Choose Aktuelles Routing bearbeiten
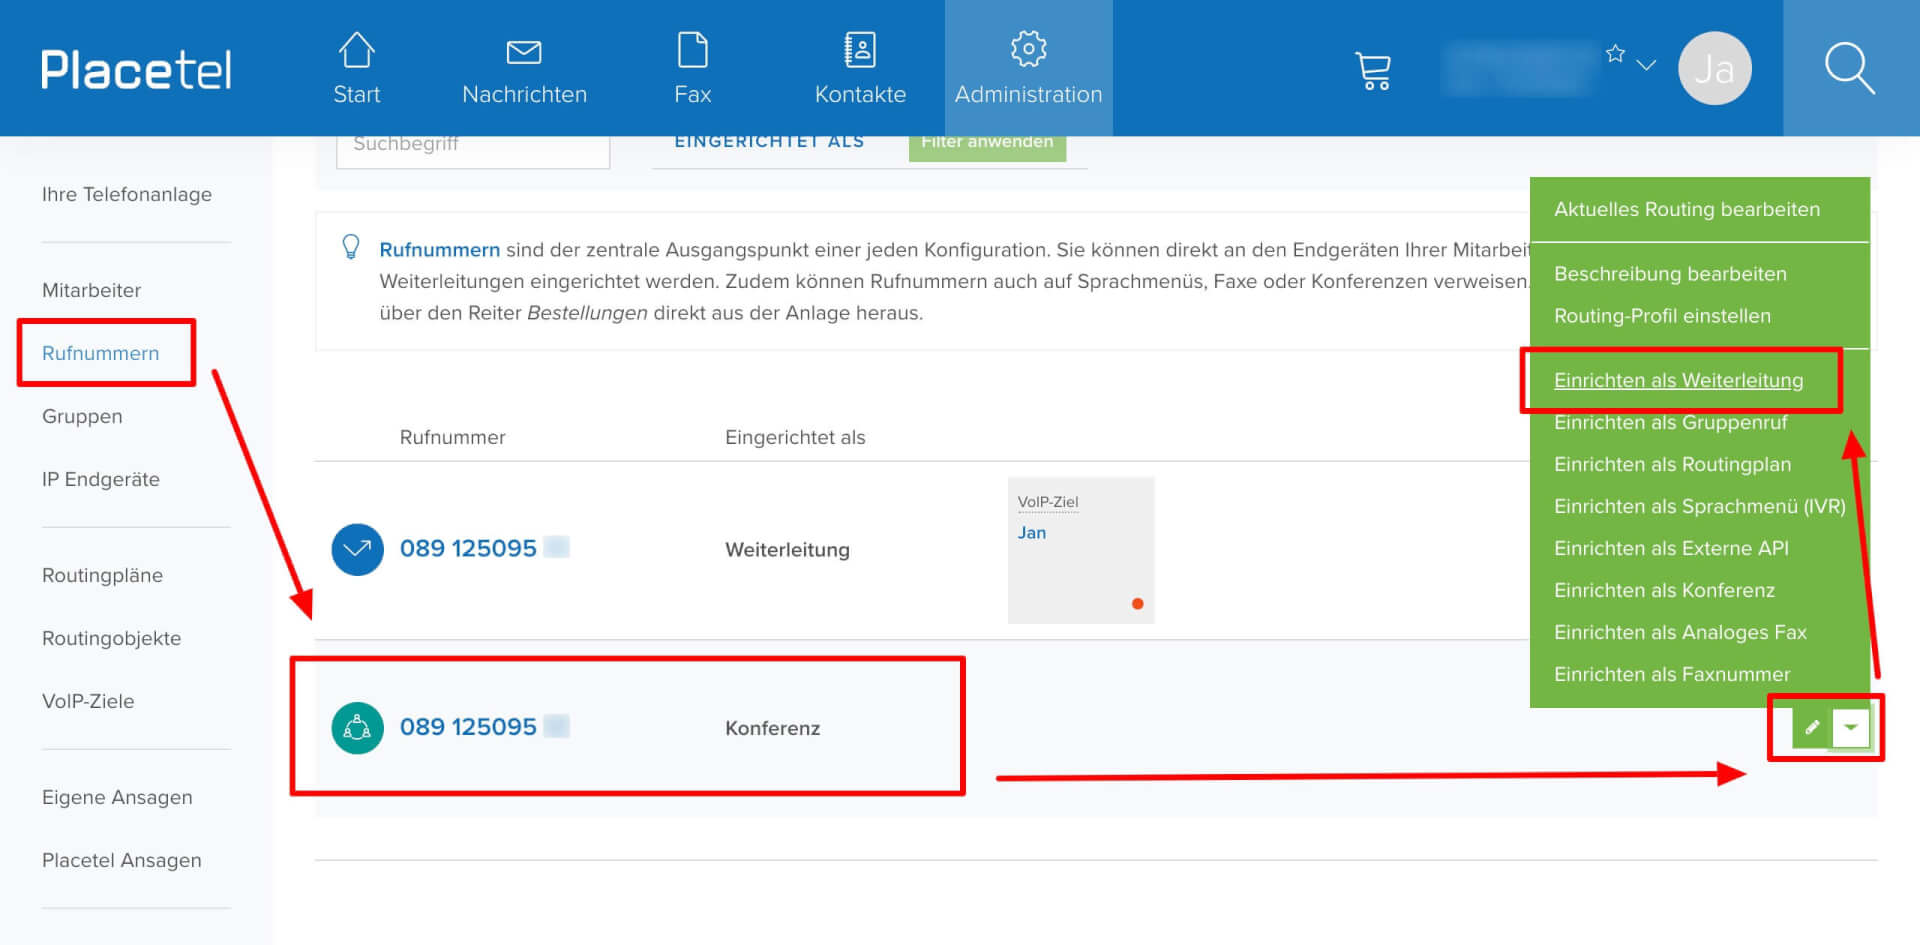Screen dimensions: 1920x945 coord(1687,209)
